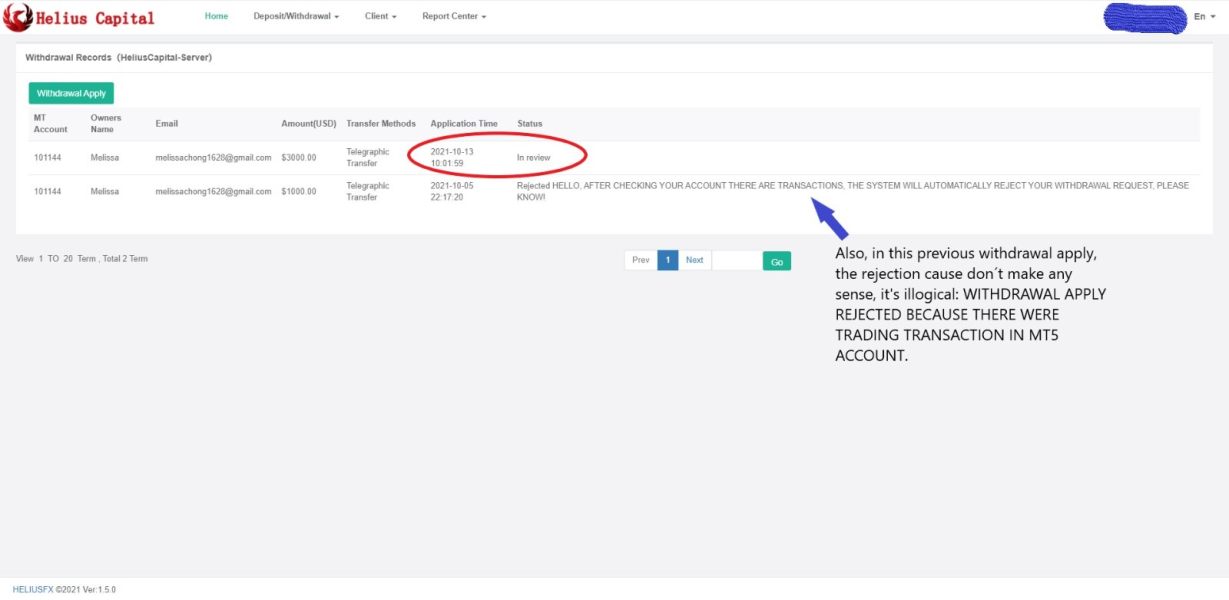The width and height of the screenshot is (1229, 600).
Task: Expand the Report Center menu
Action: click(x=454, y=16)
